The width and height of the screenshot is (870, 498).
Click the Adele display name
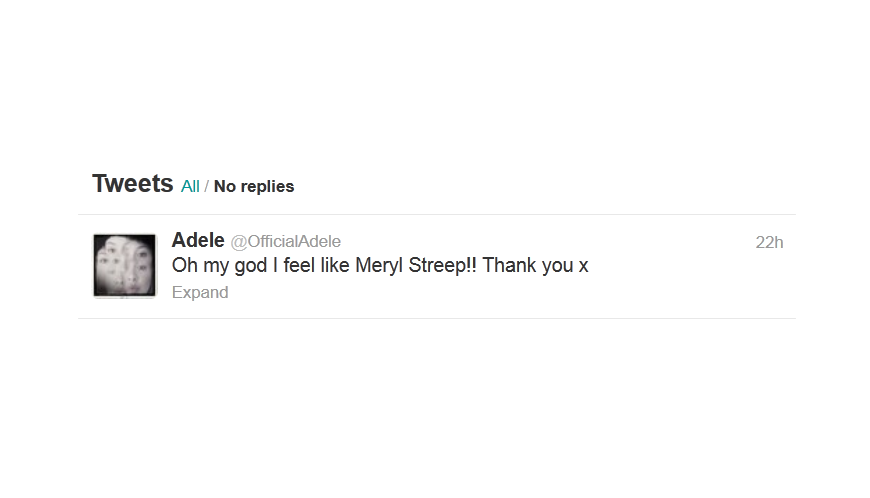198,241
